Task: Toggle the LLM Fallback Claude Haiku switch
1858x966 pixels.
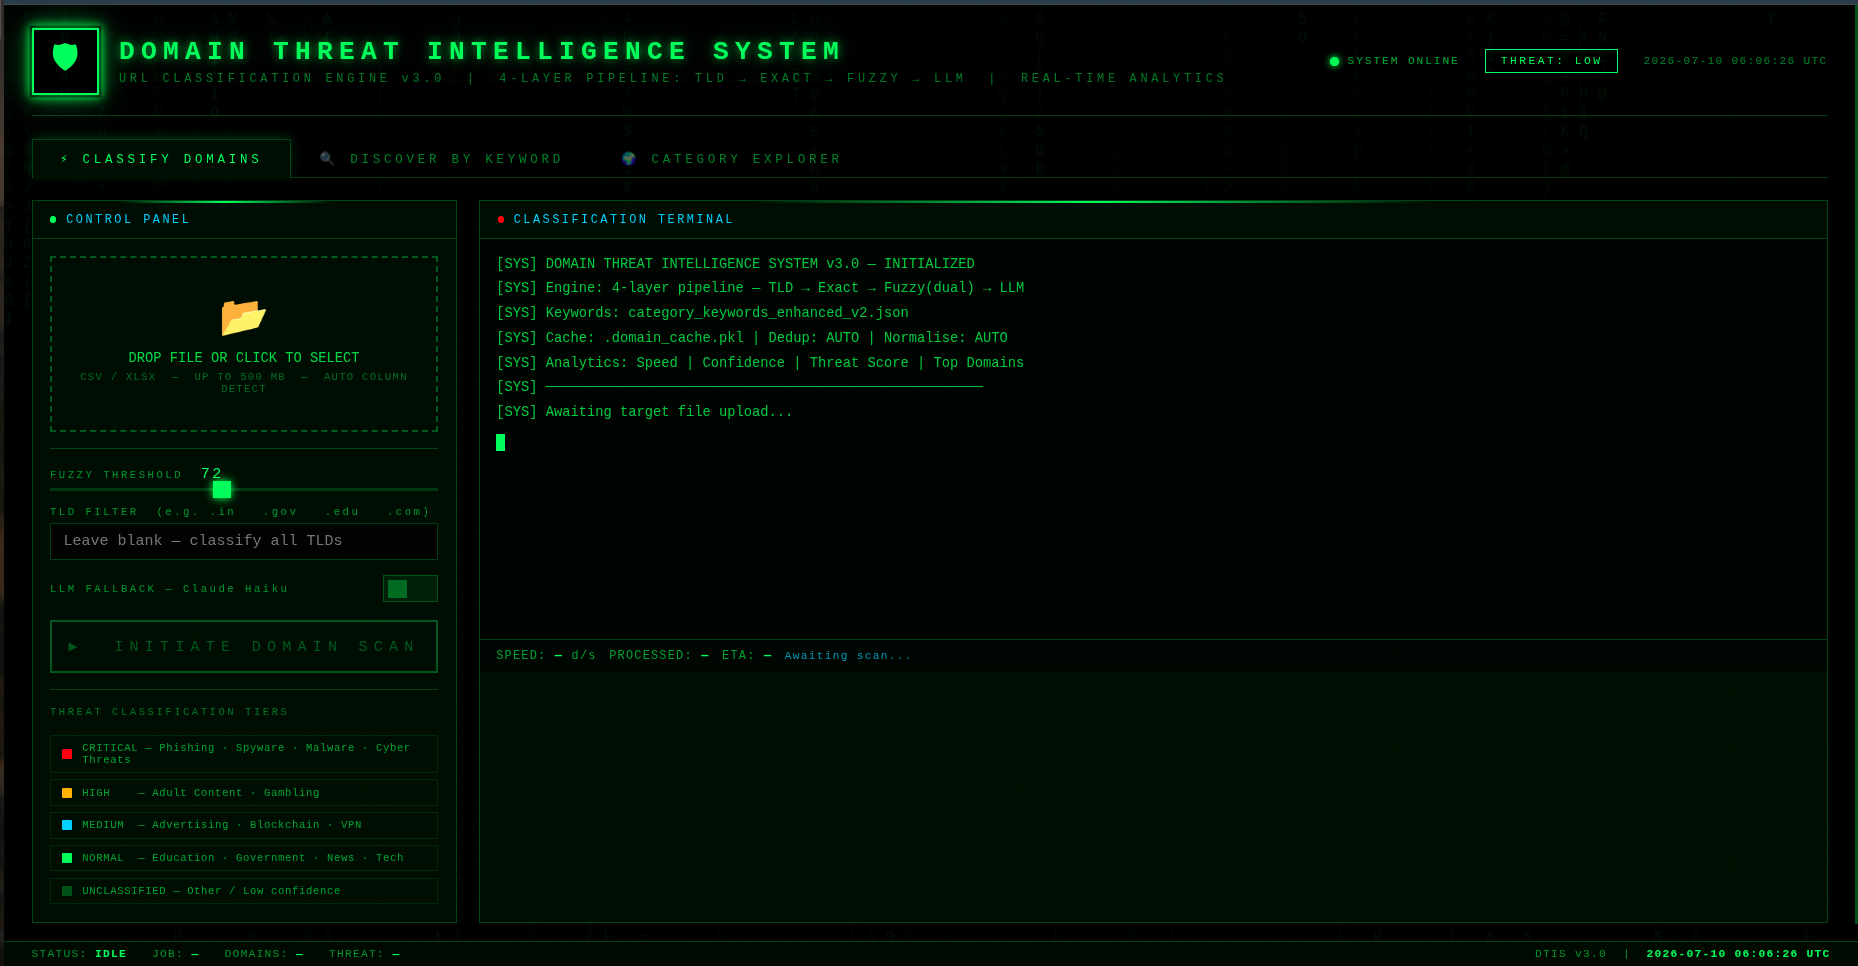Action: click(410, 589)
